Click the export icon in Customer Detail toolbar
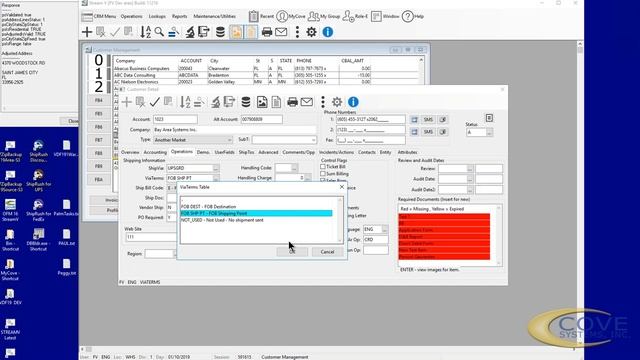 pyautogui.click(x=230, y=102)
